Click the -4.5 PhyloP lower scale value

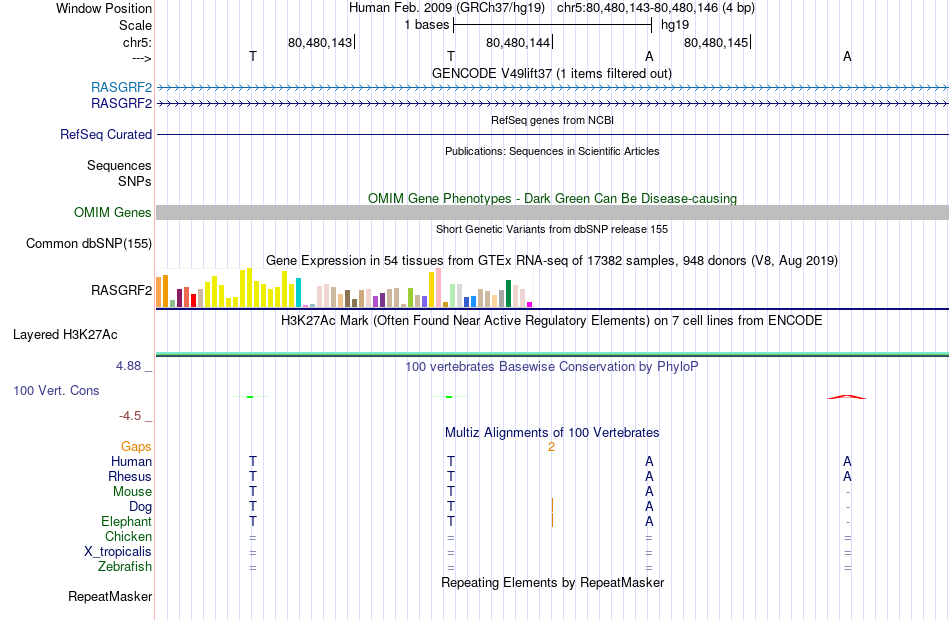coord(130,416)
